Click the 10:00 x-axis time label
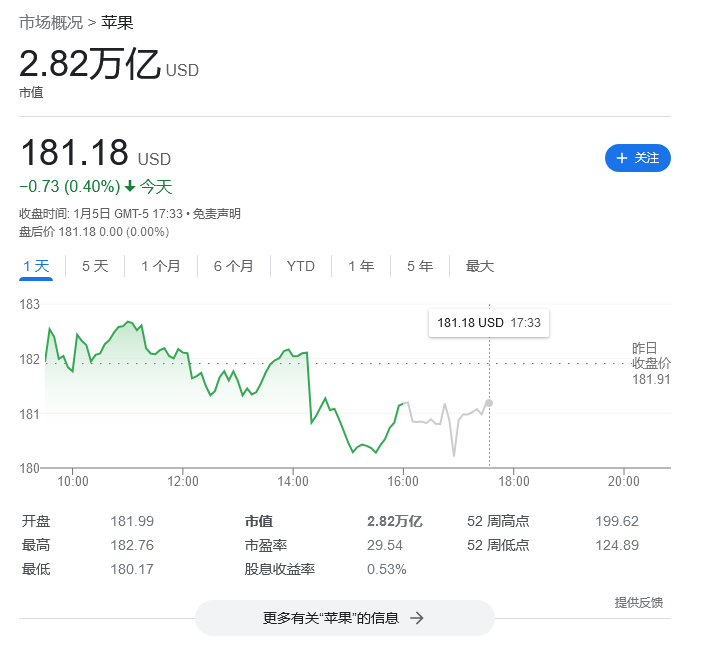 pos(72,481)
